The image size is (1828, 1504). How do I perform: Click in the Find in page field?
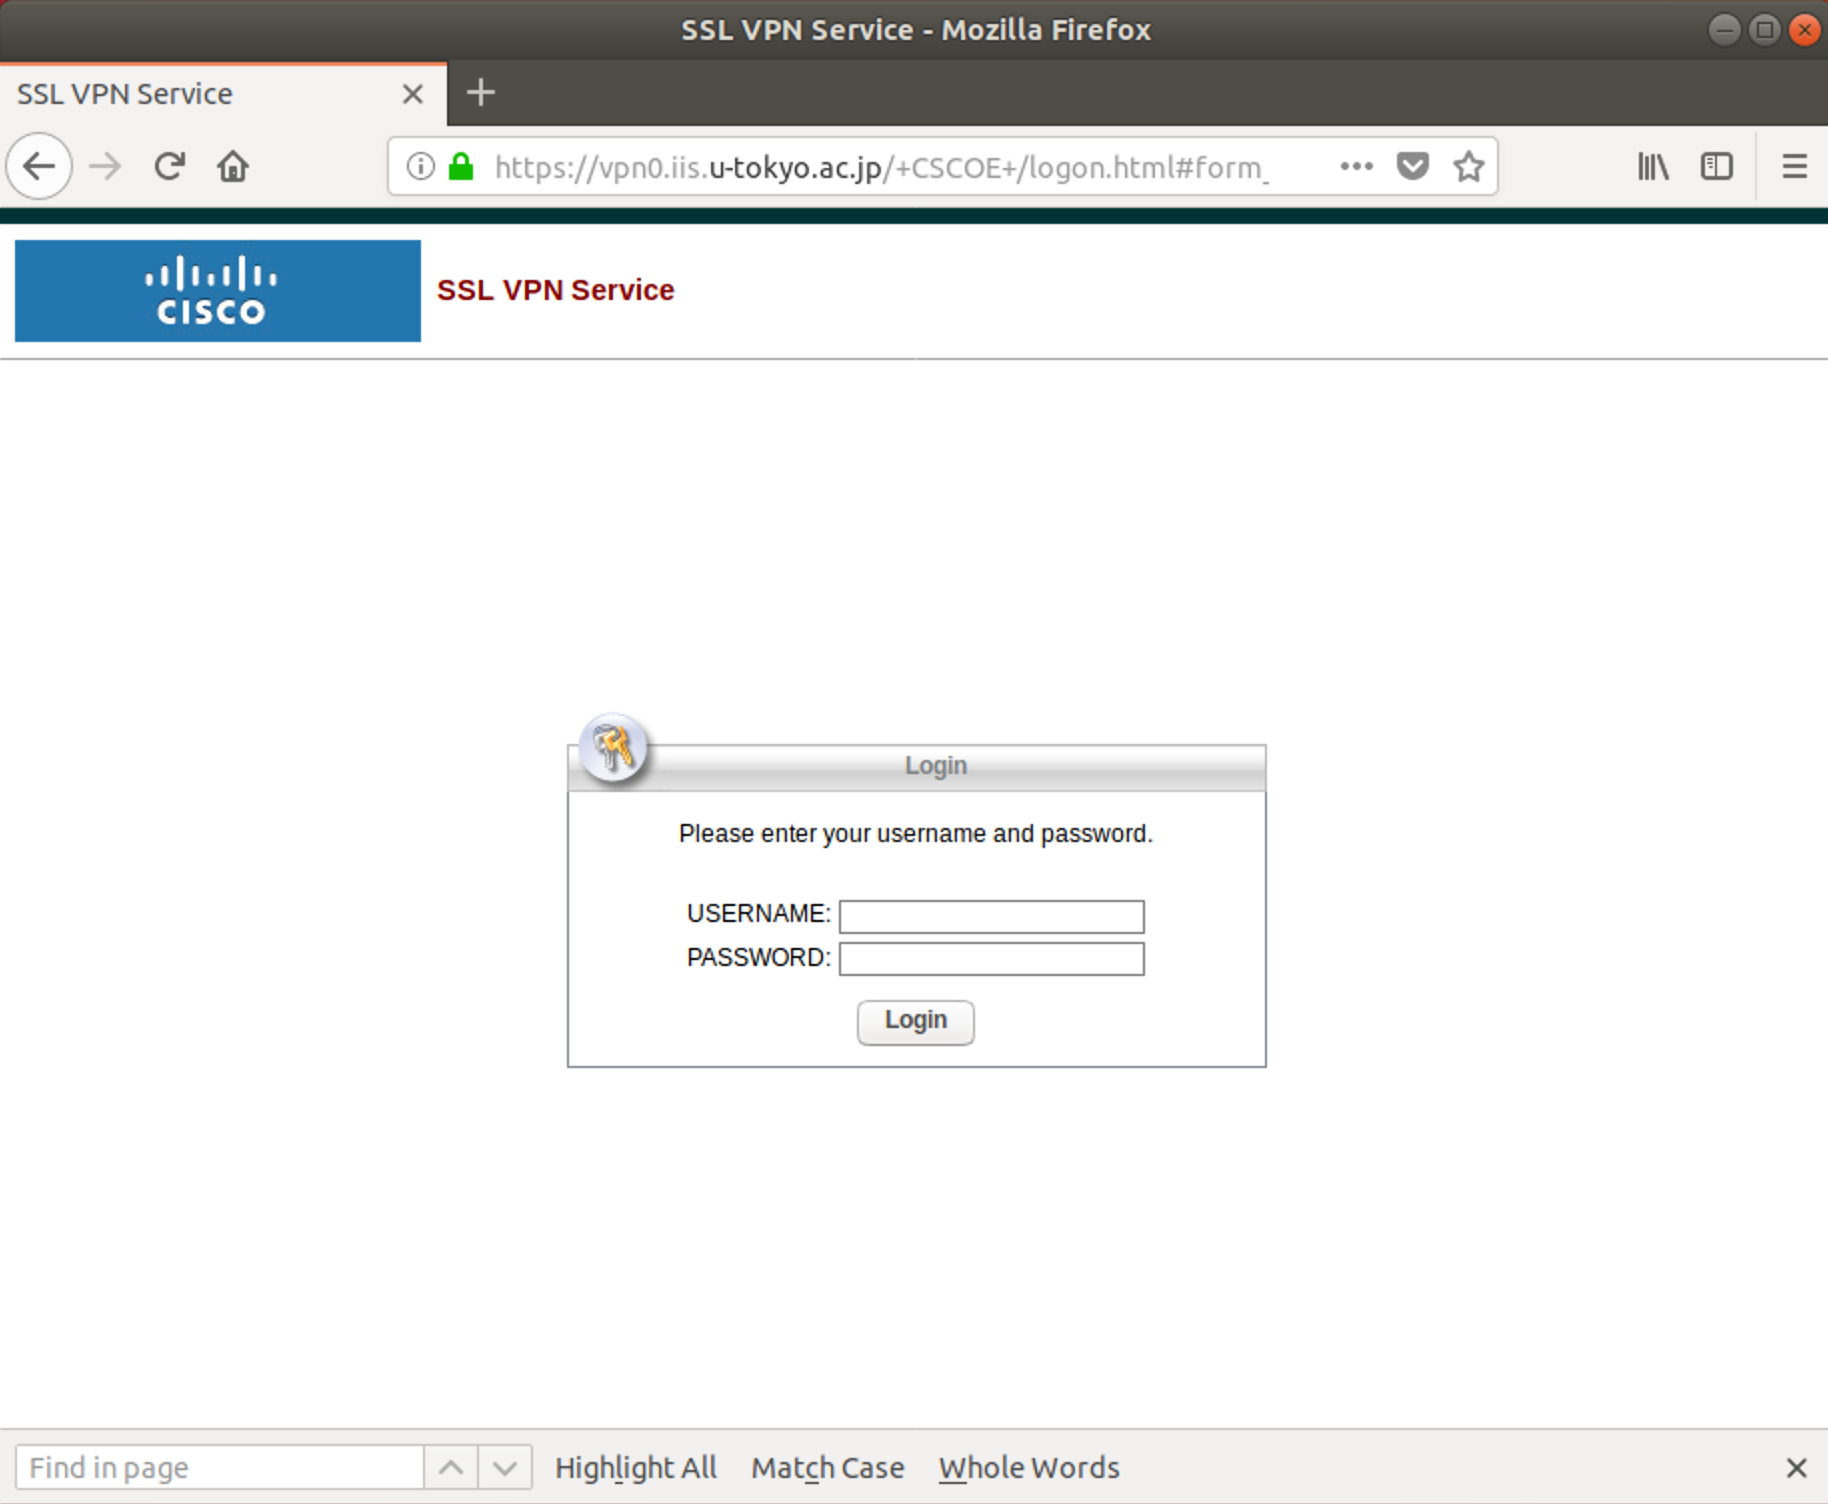(220, 1467)
